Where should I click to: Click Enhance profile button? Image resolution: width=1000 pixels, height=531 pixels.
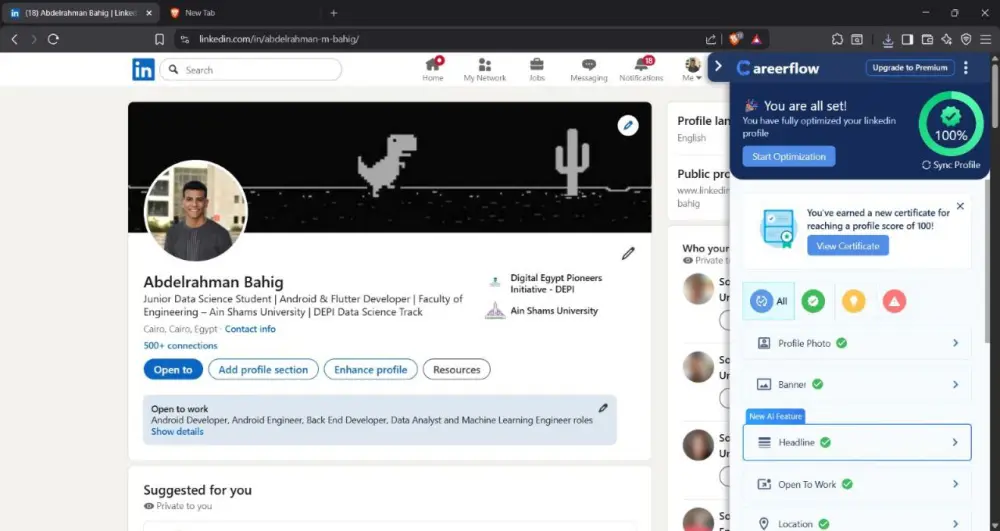tap(371, 370)
